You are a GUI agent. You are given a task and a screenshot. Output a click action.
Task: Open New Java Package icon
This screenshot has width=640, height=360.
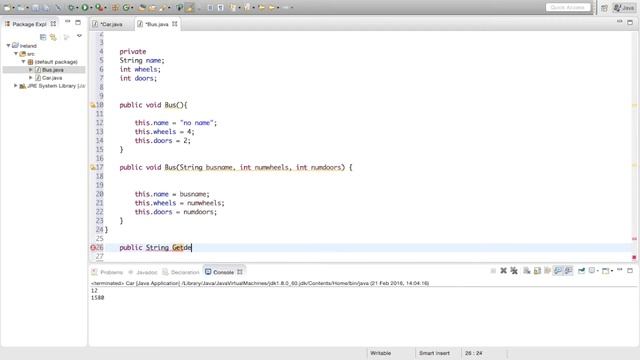tap(115, 7)
